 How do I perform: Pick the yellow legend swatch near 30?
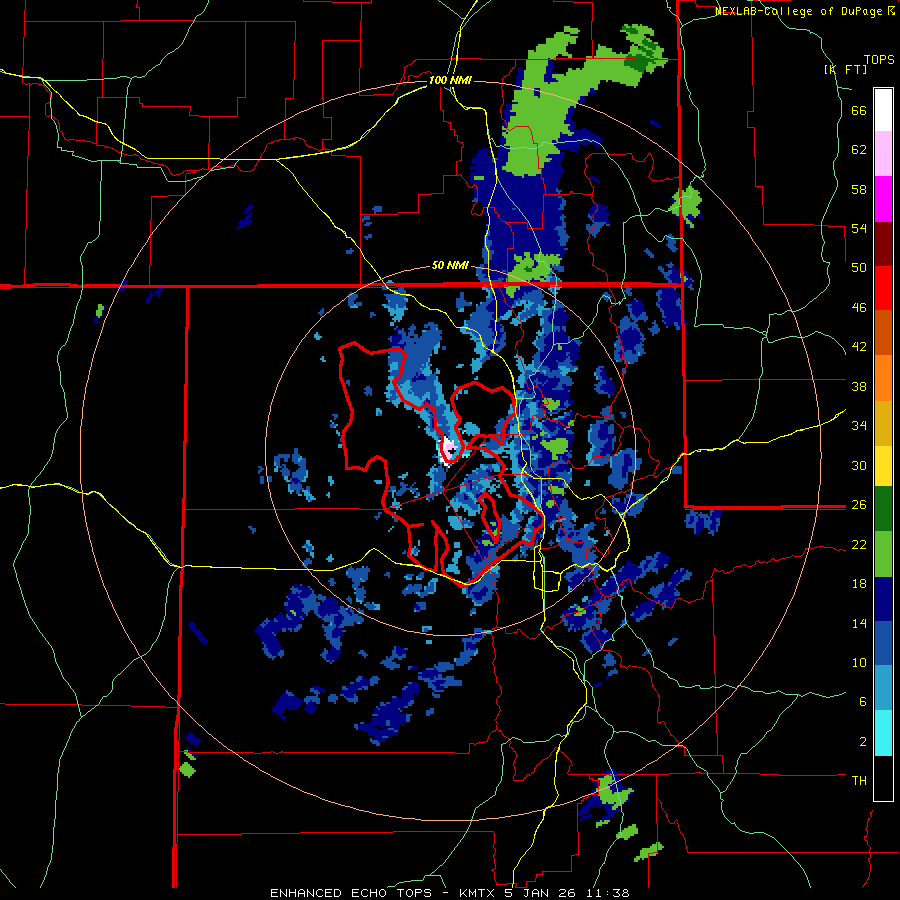883,465
